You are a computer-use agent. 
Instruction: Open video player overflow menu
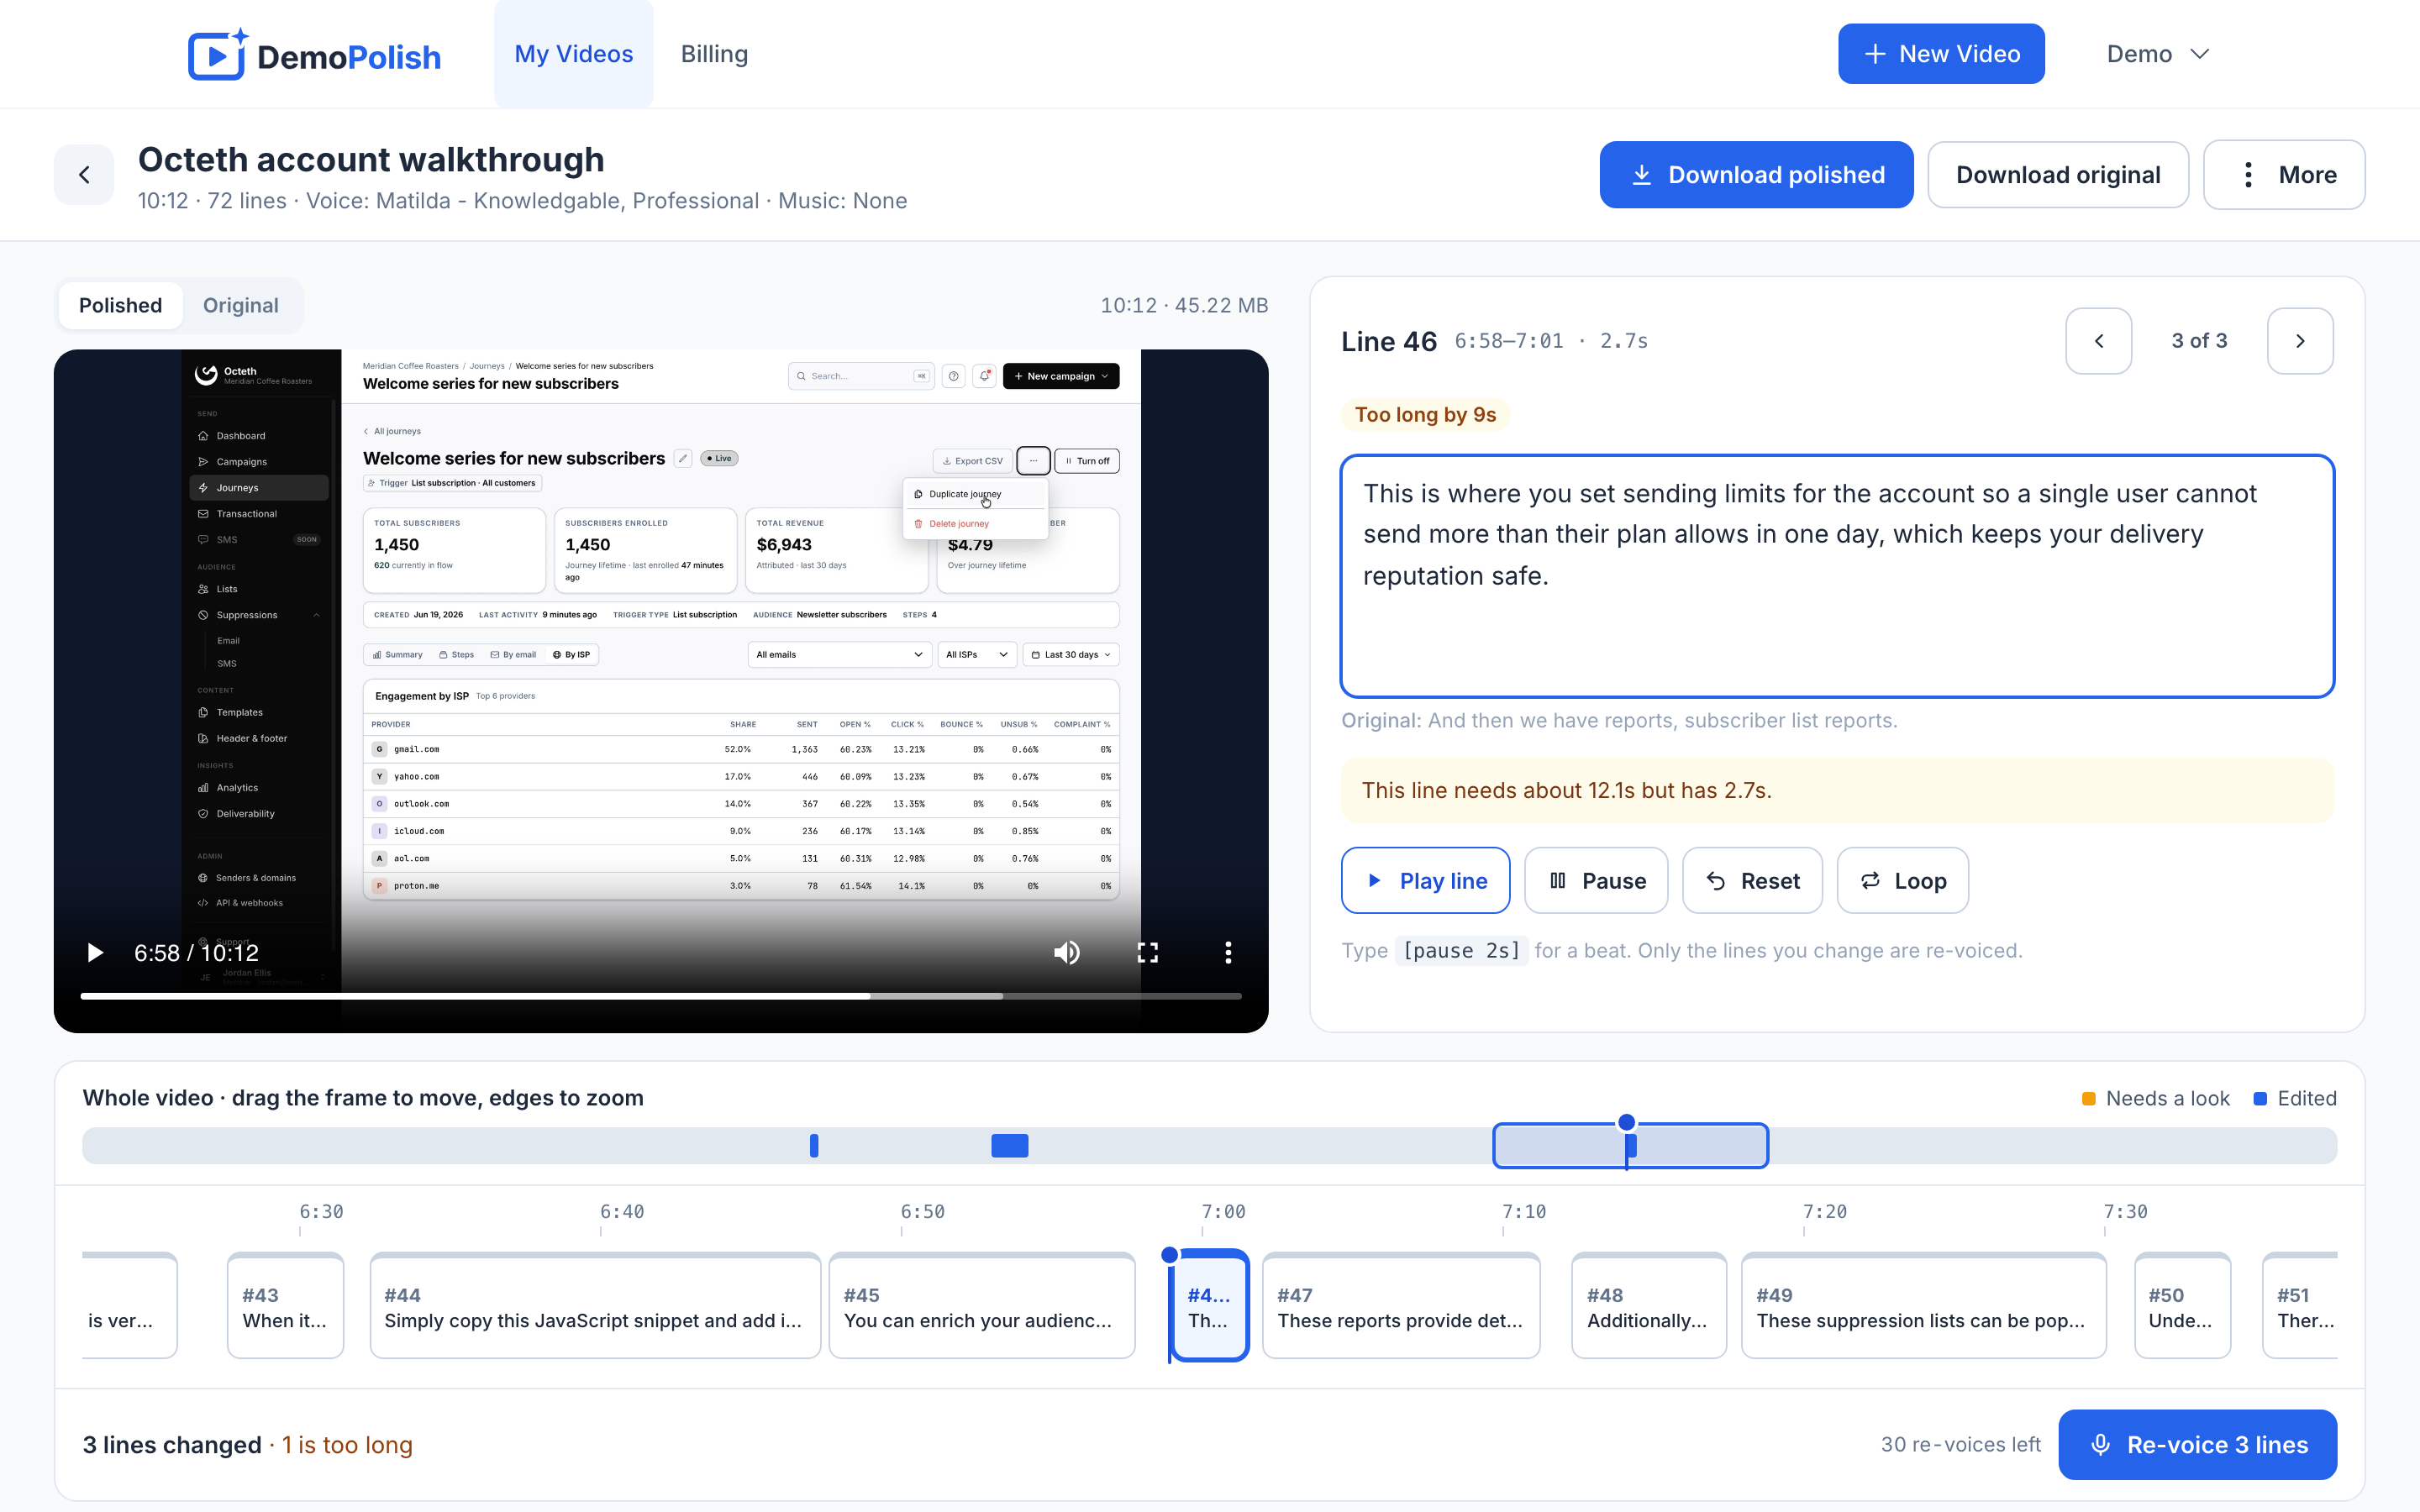[1228, 953]
